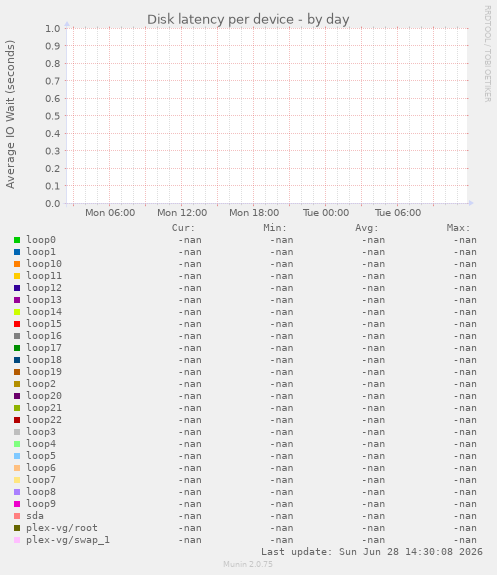Select the loop14 legend label
Viewport: 497px width, 575px height.
click(x=44, y=312)
